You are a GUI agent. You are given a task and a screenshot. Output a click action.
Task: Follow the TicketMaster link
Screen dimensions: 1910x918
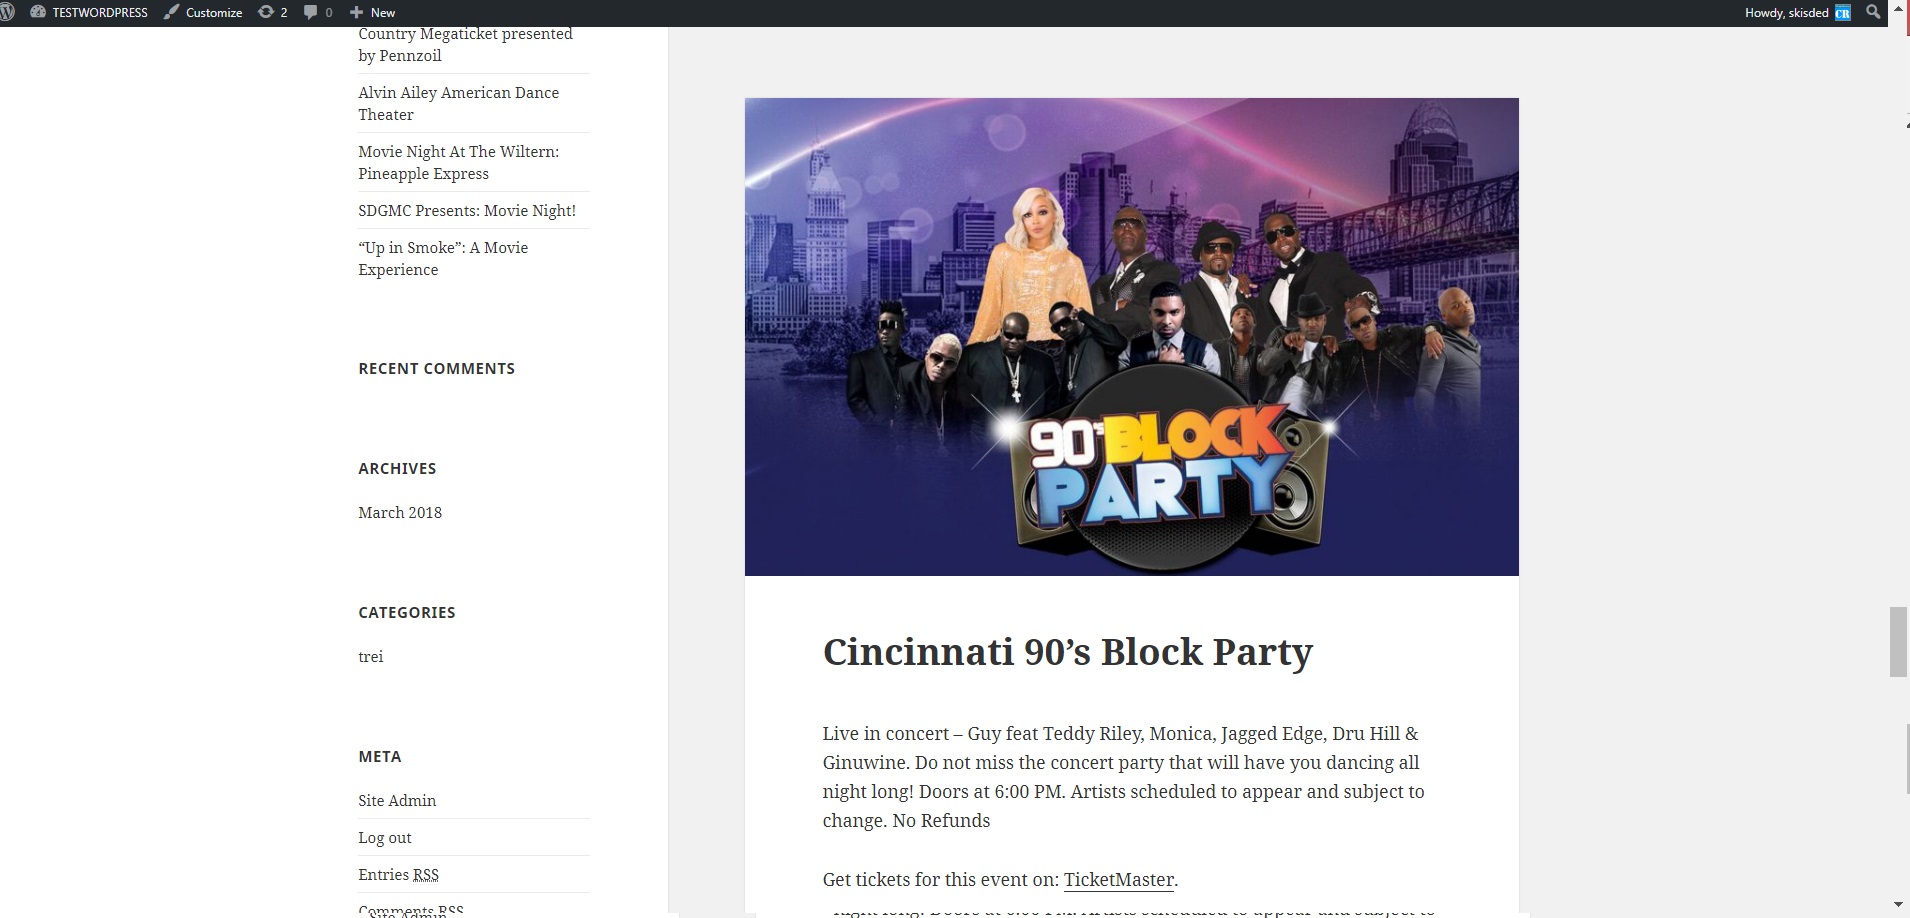pyautogui.click(x=1118, y=880)
